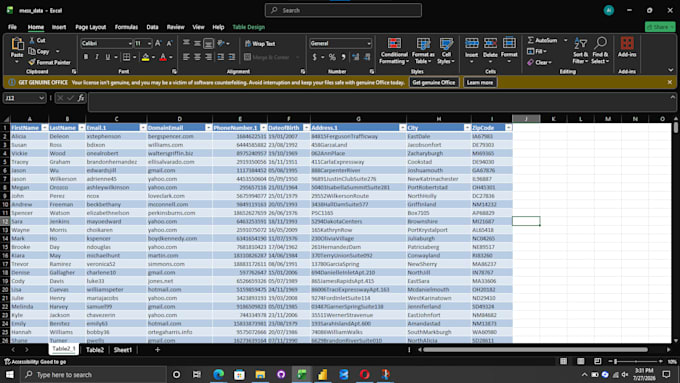
Task: Open the General number format dropdown
Action: point(369,43)
